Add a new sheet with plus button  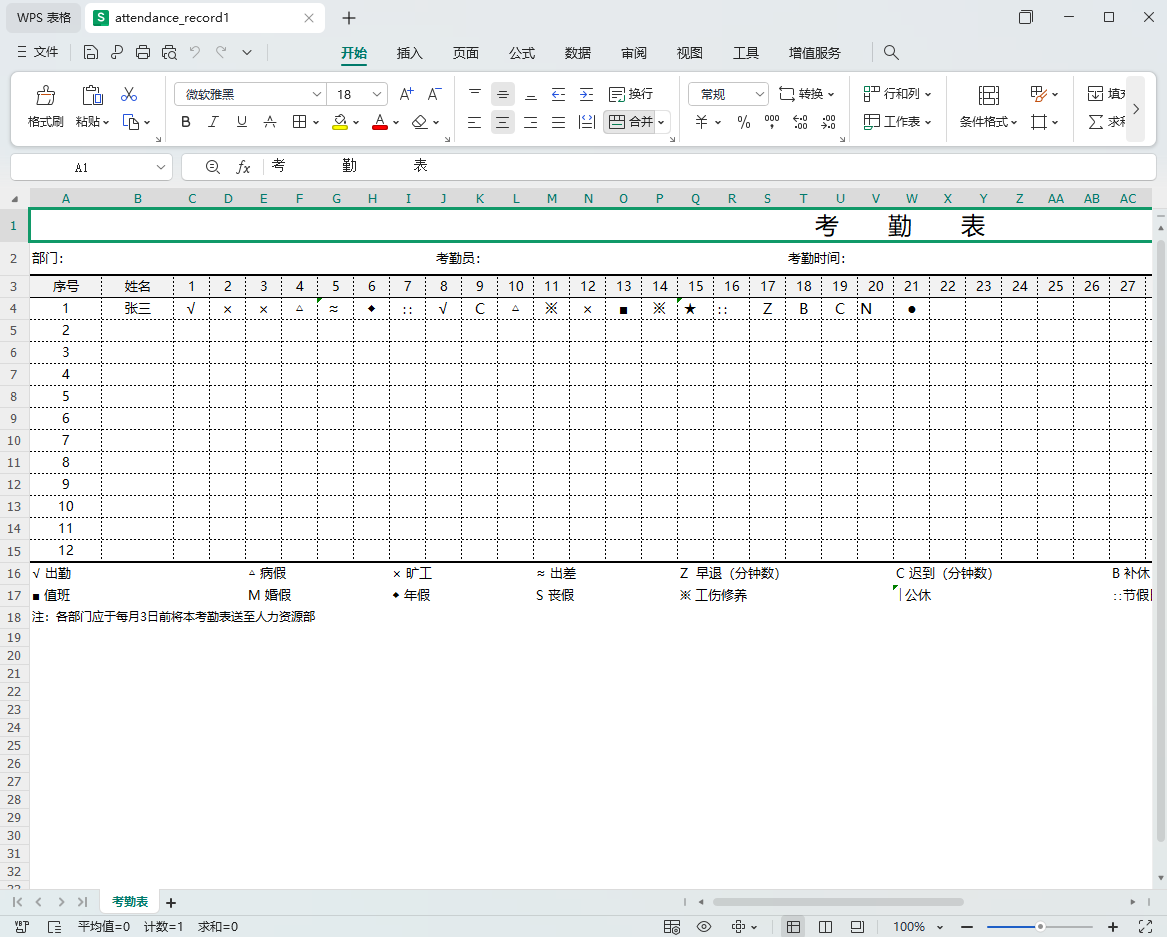coord(171,903)
